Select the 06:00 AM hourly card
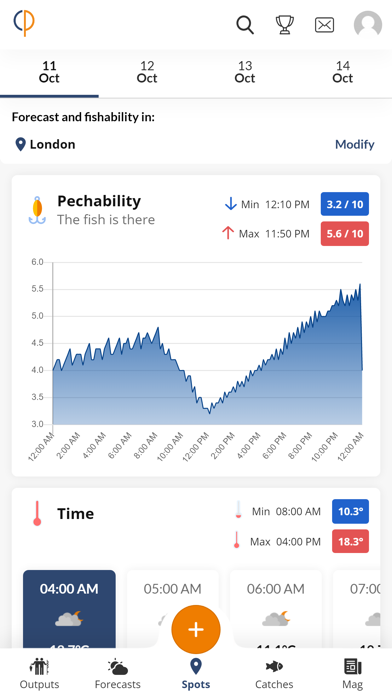This screenshot has width=392, height=696. (276, 609)
